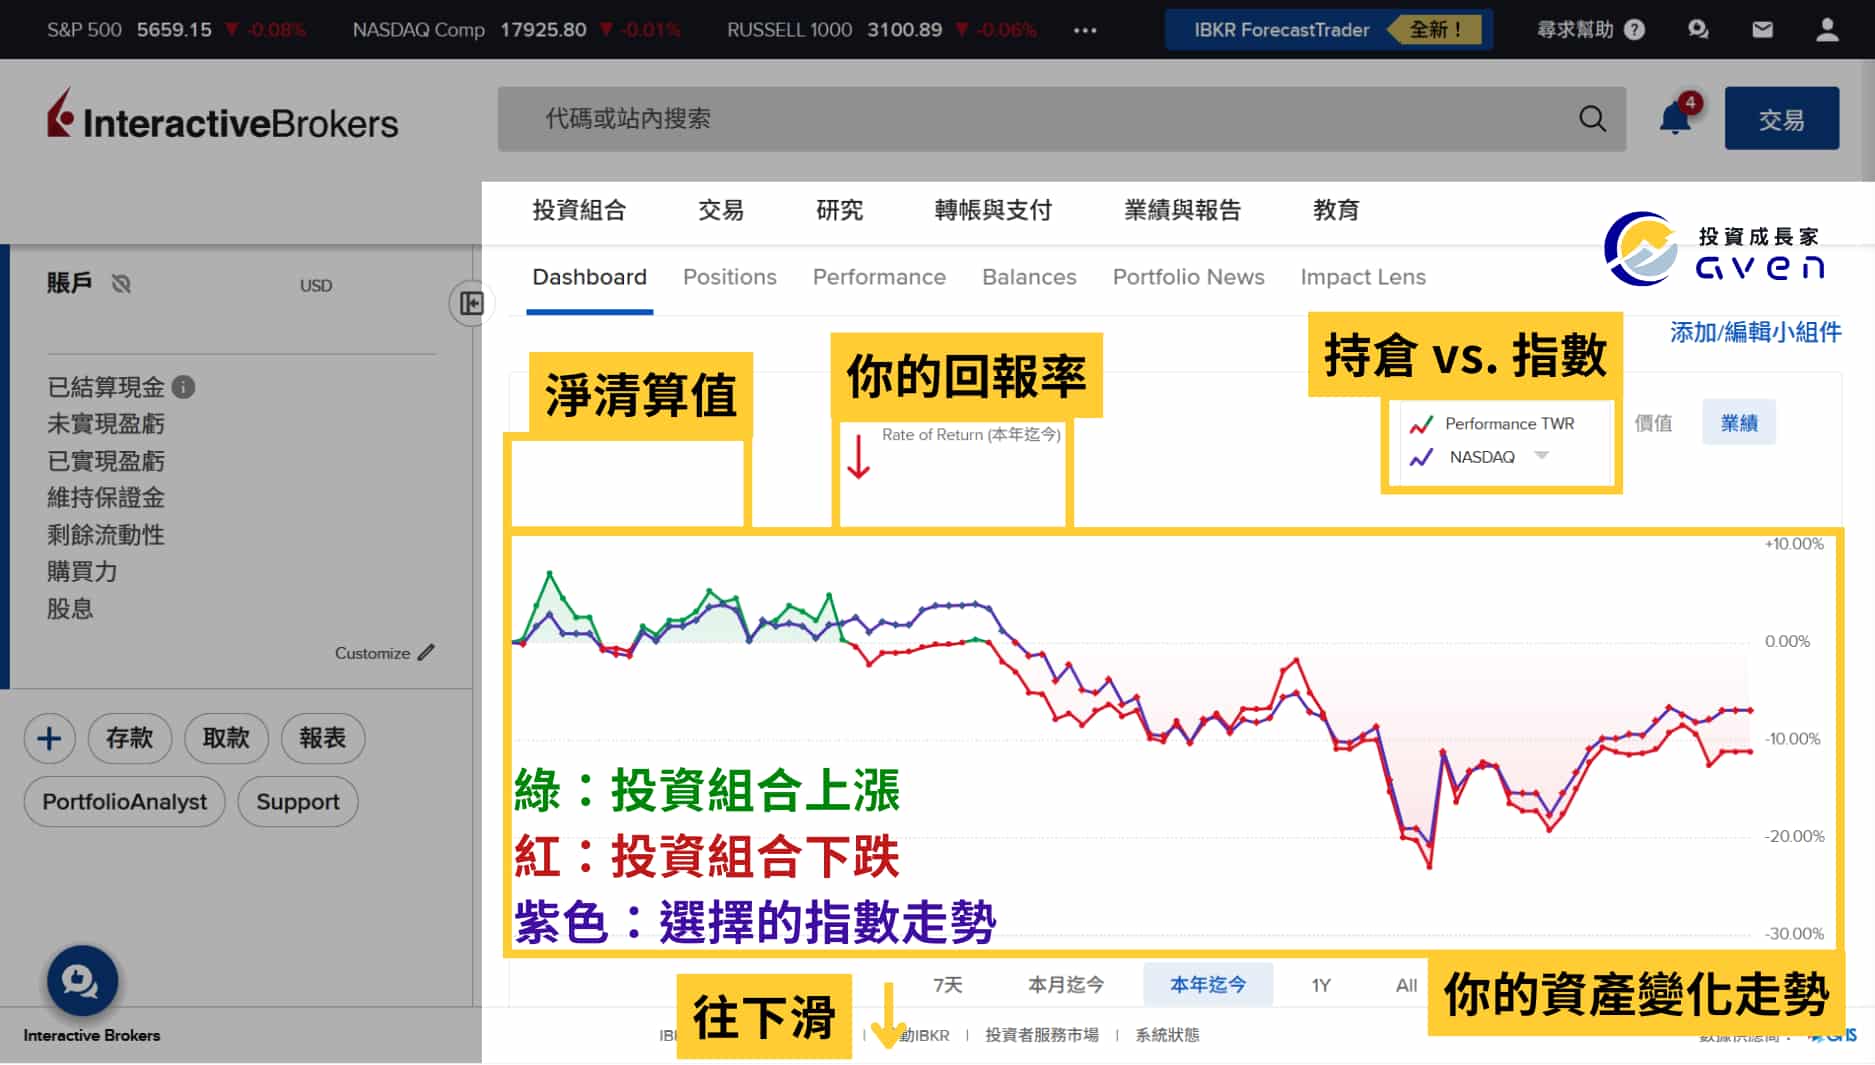The width and height of the screenshot is (1875, 1065).
Task: Open the floating chat bubble
Action: pyautogui.click(x=82, y=981)
